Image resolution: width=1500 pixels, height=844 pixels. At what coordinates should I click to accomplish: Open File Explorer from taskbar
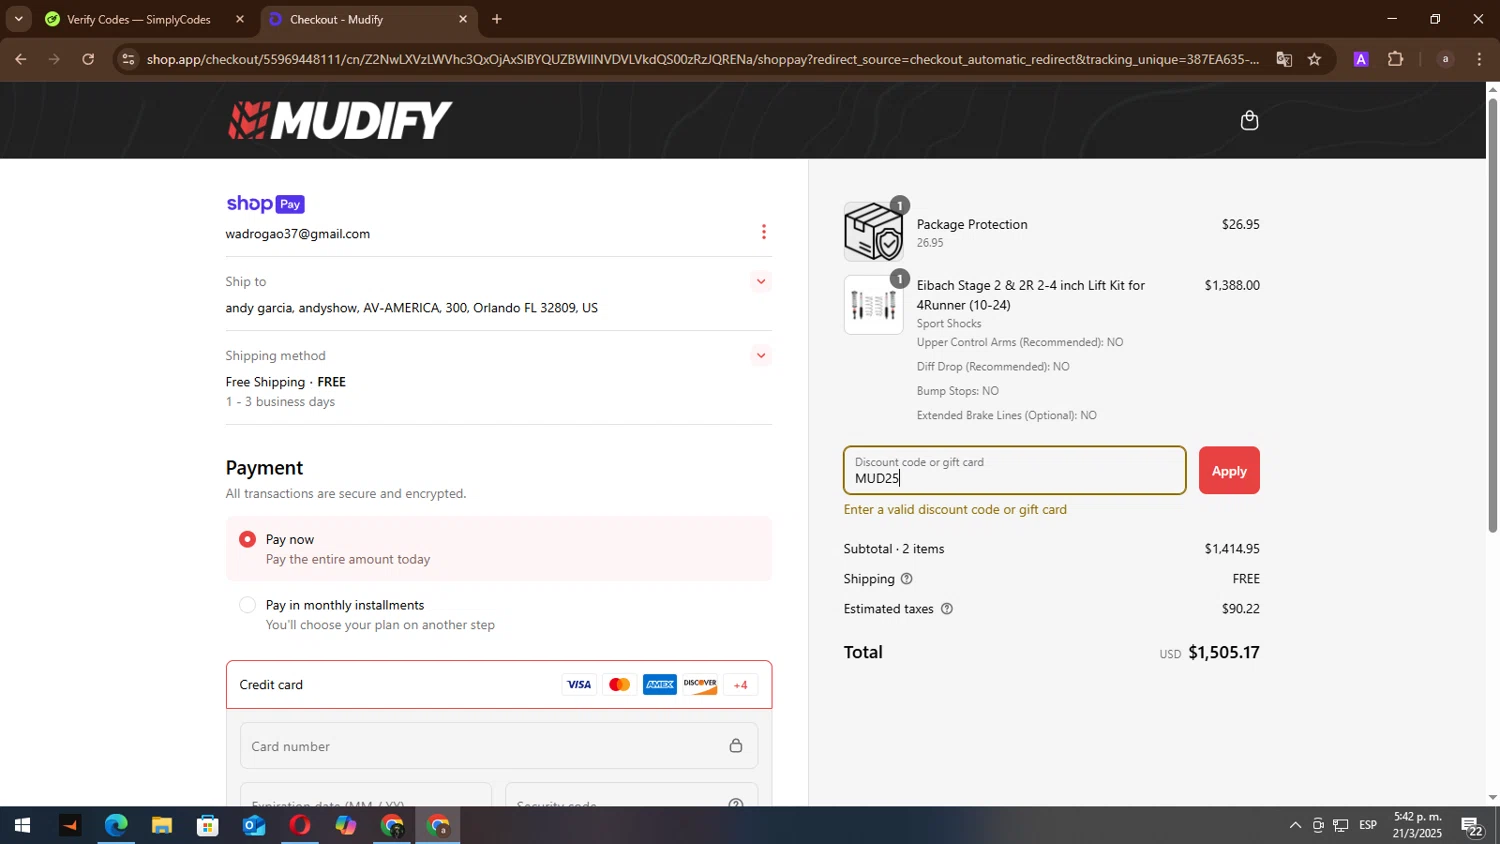tap(162, 826)
